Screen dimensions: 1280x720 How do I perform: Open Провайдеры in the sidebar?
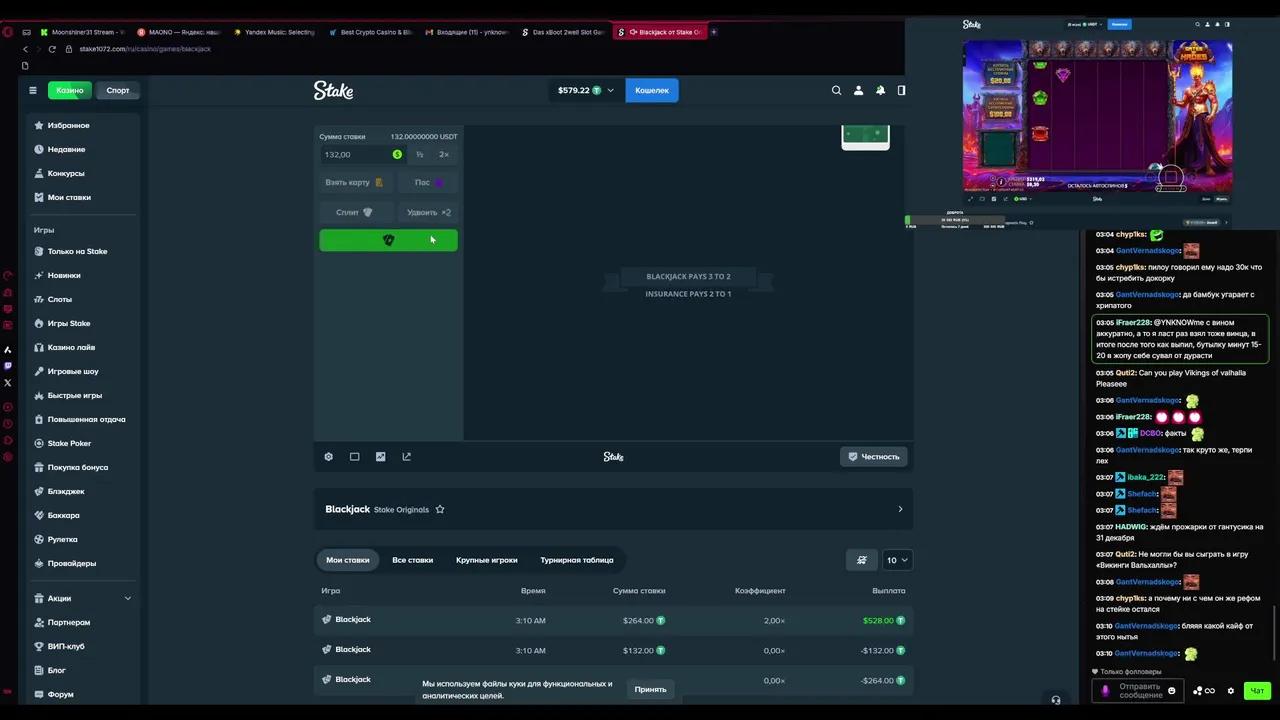pyautogui.click(x=81, y=564)
